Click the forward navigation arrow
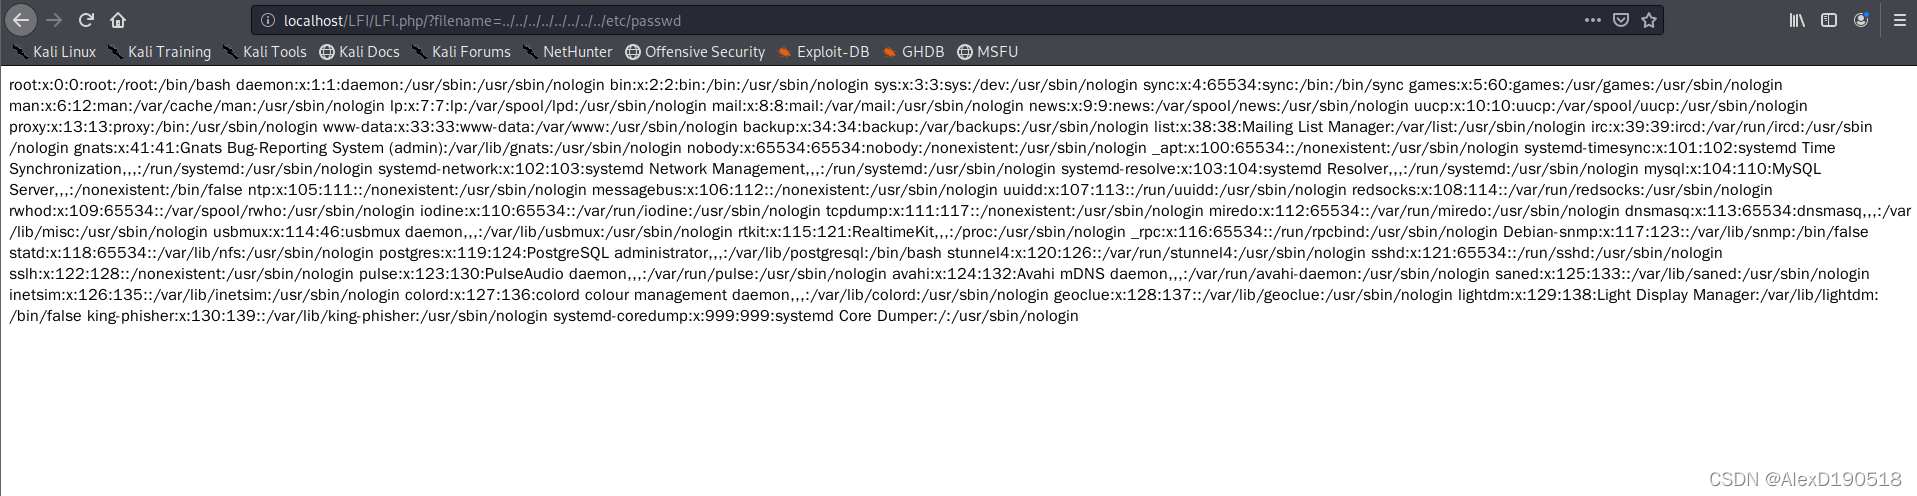 pyautogui.click(x=54, y=20)
